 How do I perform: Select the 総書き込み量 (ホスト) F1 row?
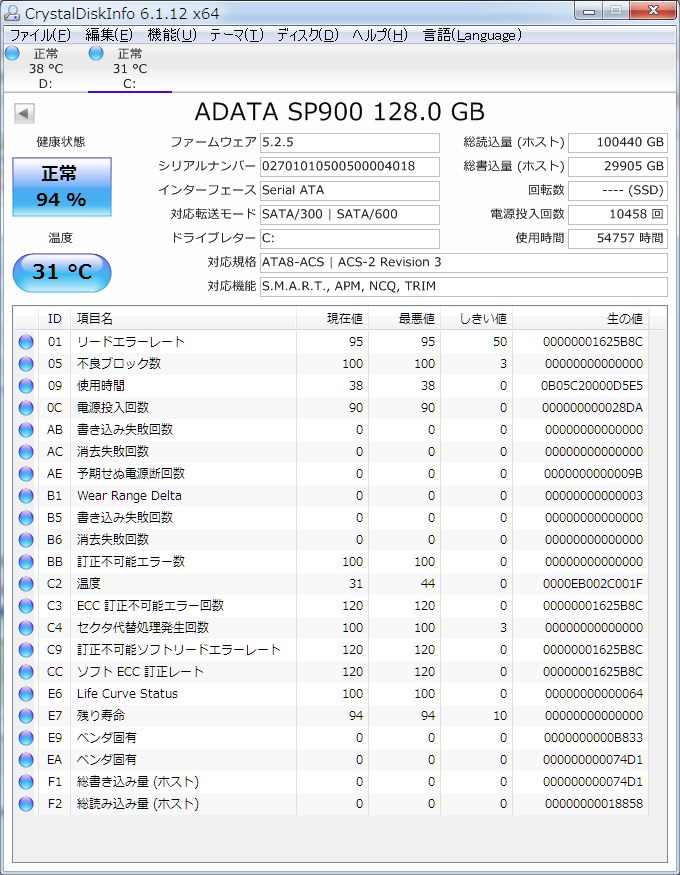pyautogui.click(x=331, y=782)
